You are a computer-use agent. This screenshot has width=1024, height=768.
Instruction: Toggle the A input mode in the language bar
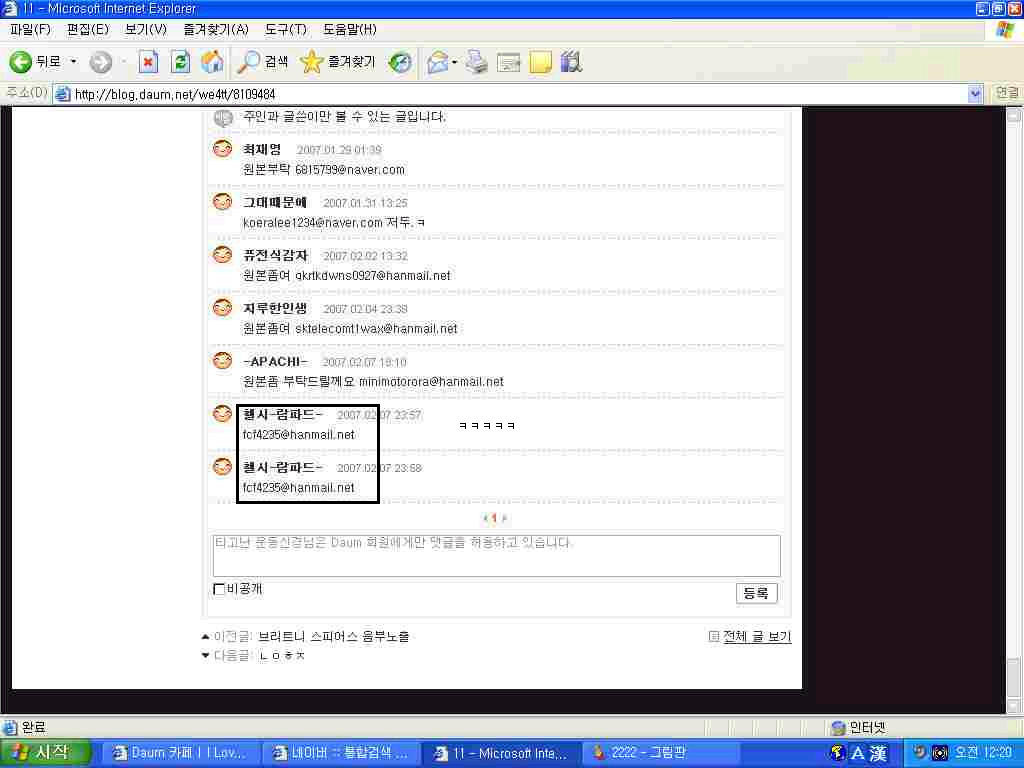tap(857, 753)
